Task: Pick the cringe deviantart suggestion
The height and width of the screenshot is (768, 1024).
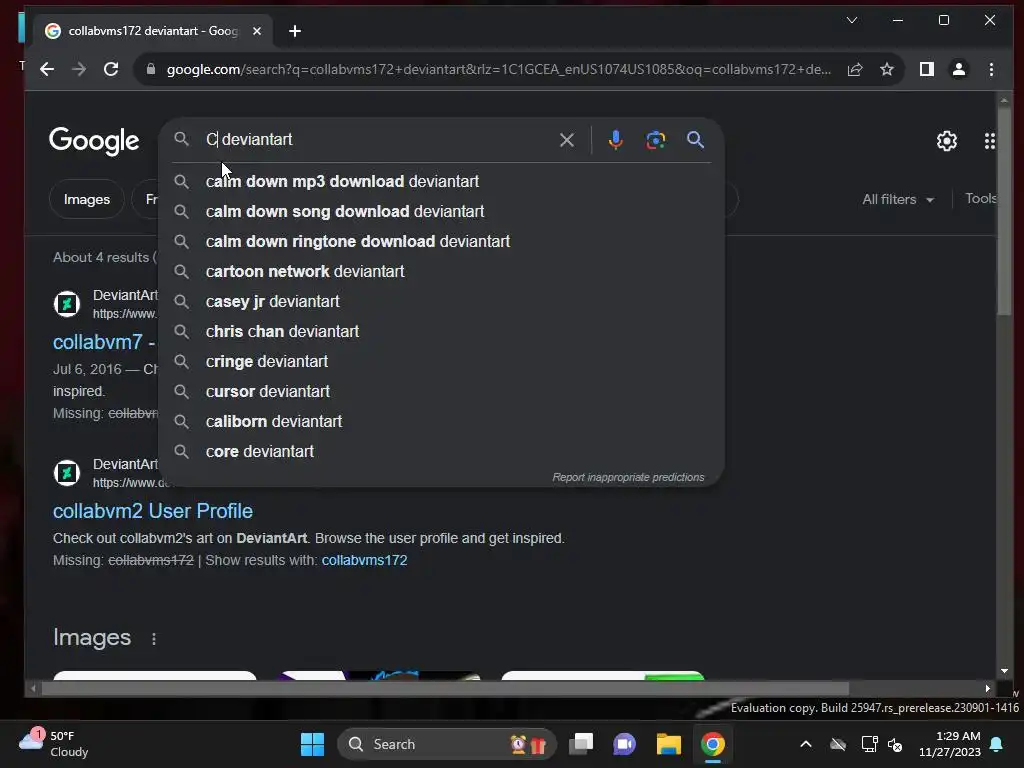Action: 441,362
